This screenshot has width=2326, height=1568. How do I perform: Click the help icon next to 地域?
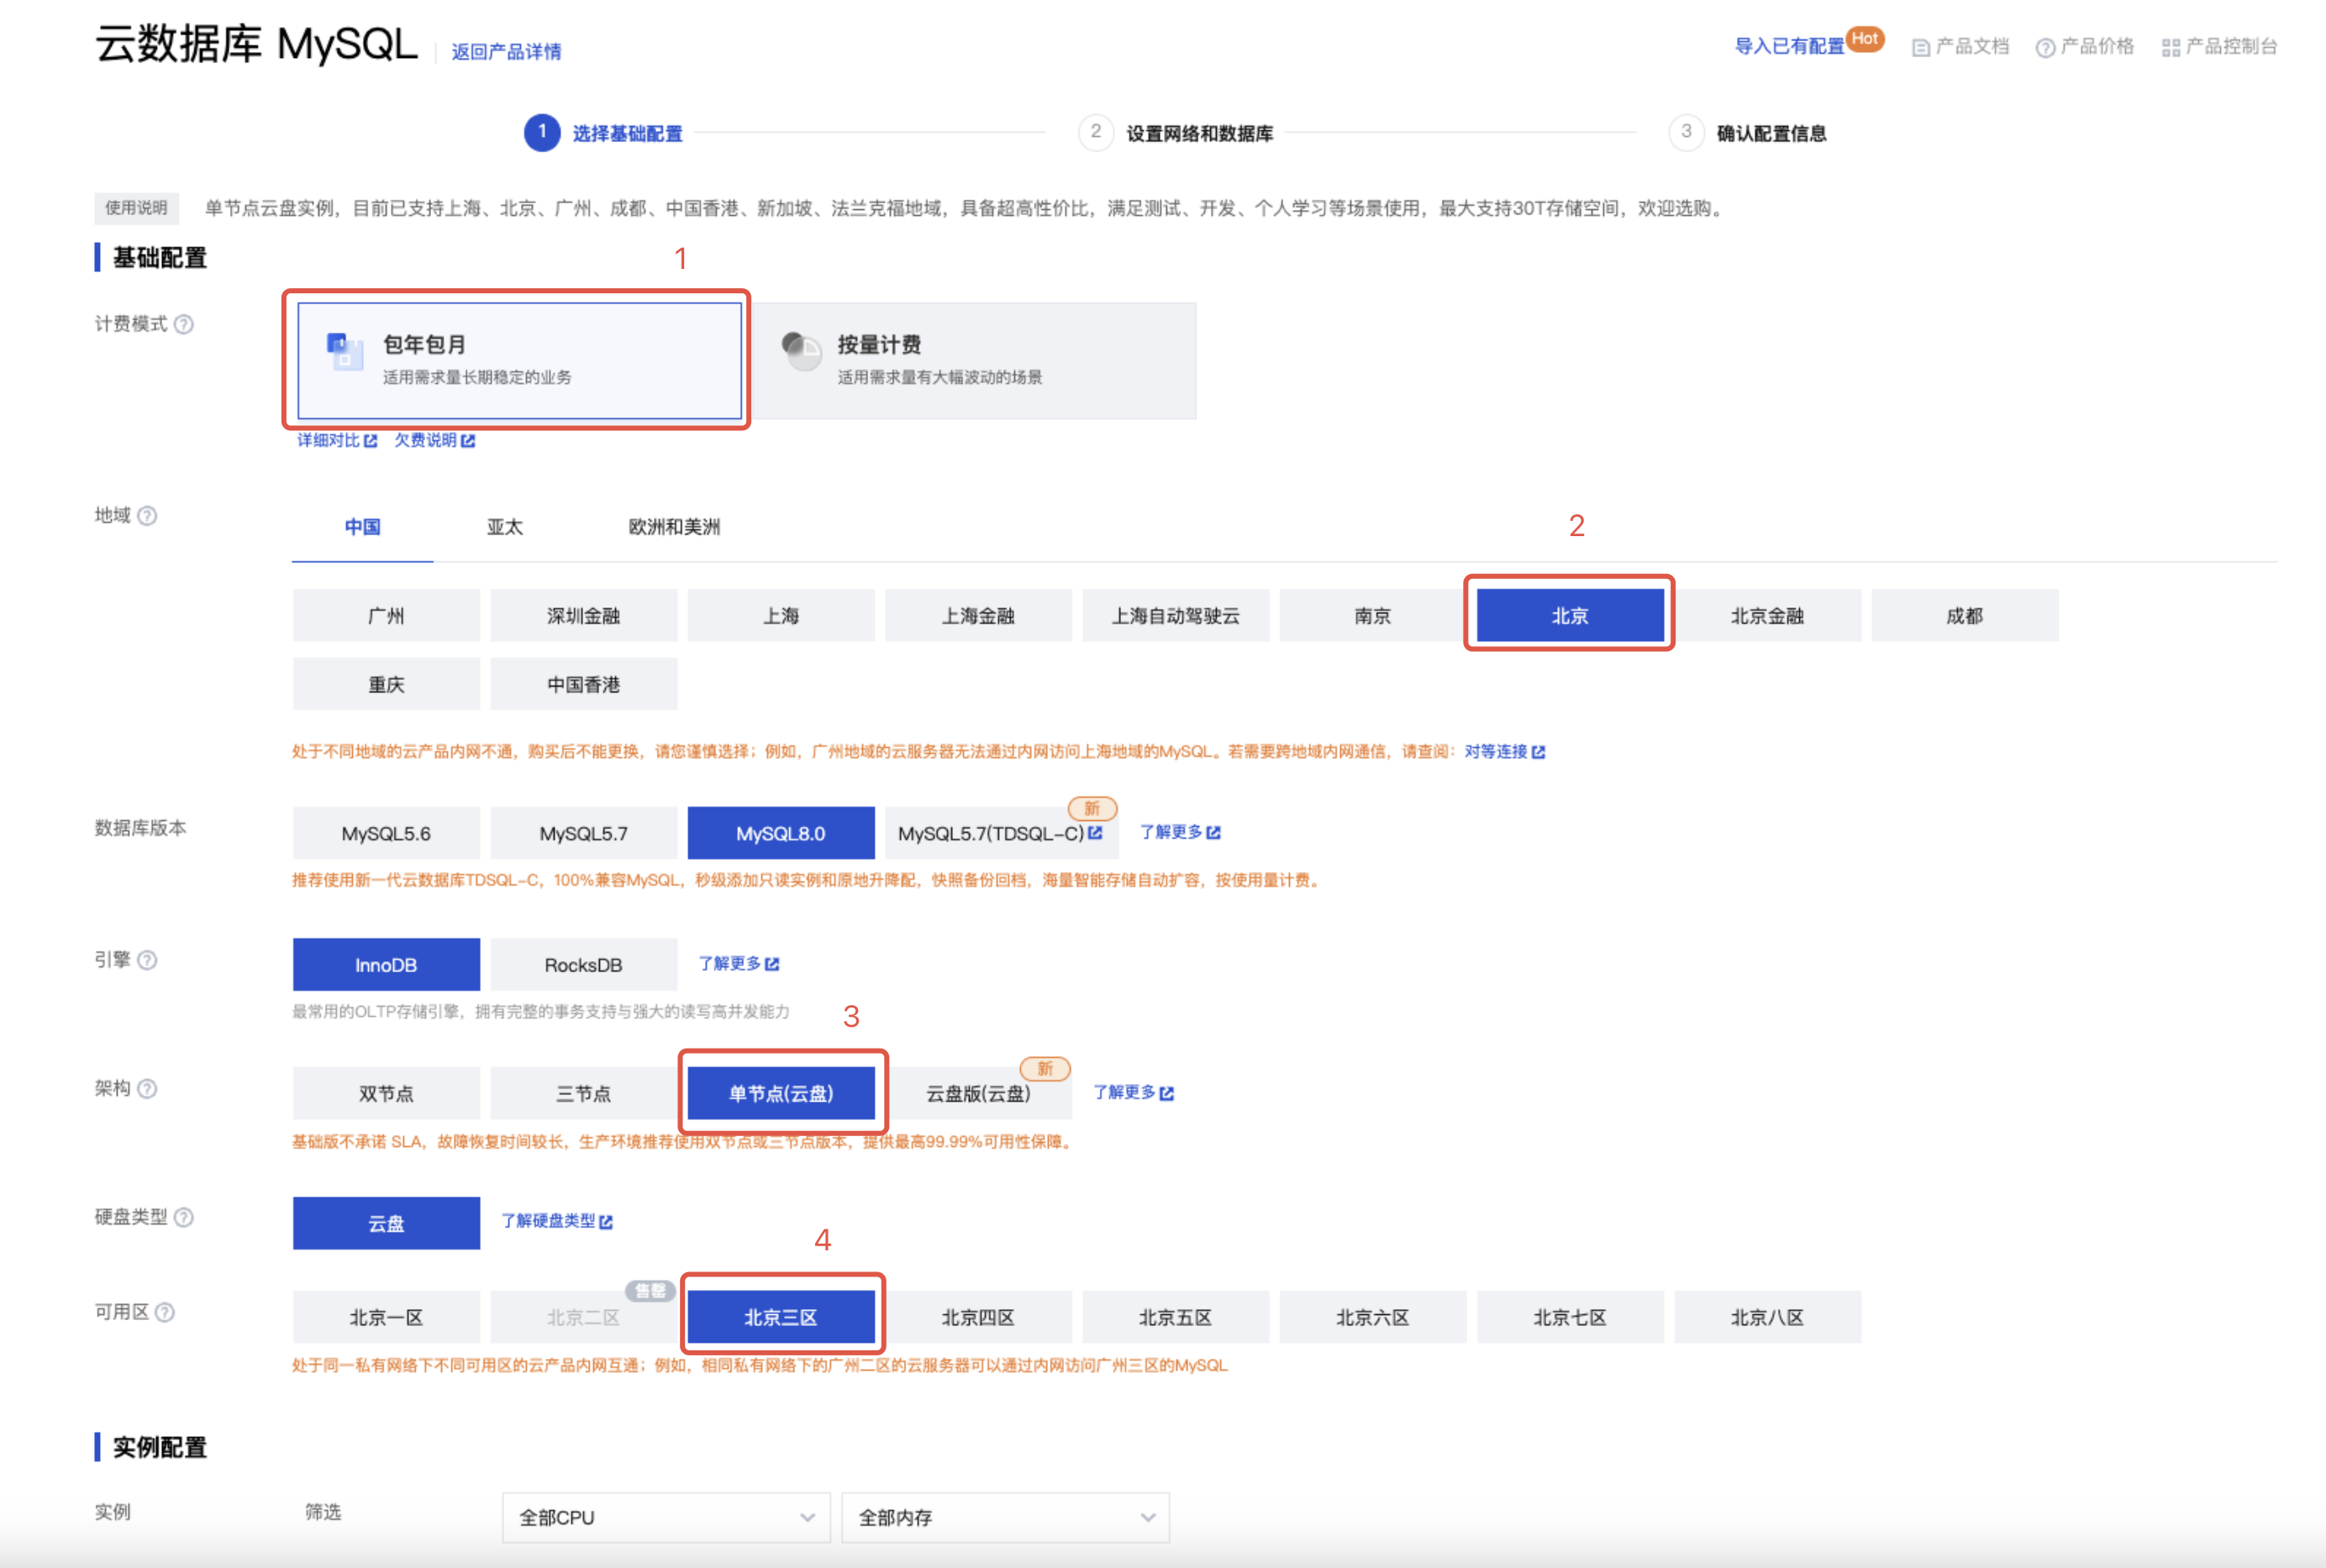(147, 516)
